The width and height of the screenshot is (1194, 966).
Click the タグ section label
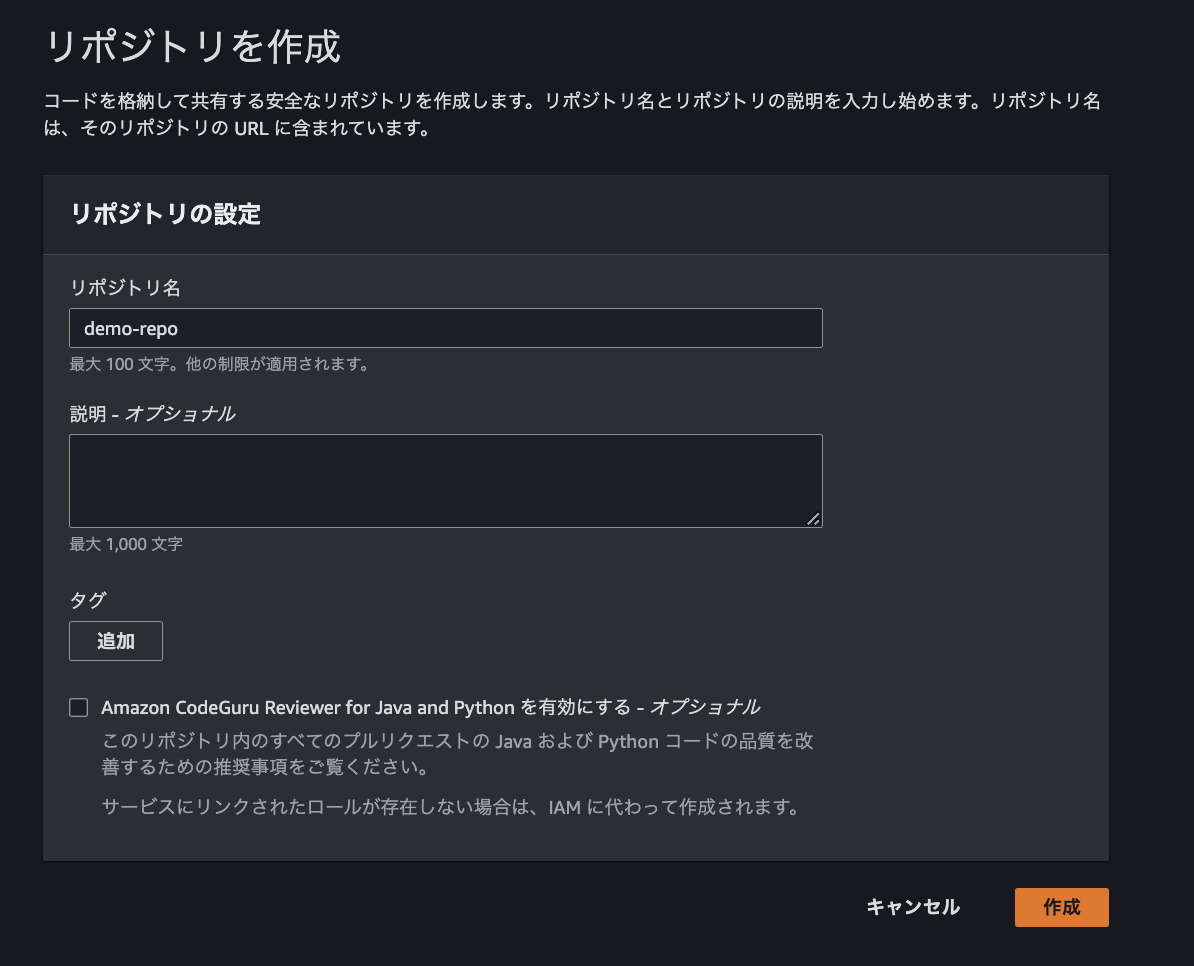click(x=87, y=600)
